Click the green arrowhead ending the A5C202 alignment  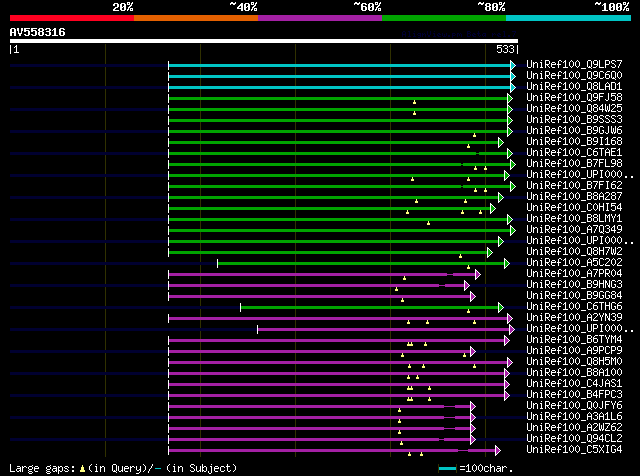coord(507,264)
